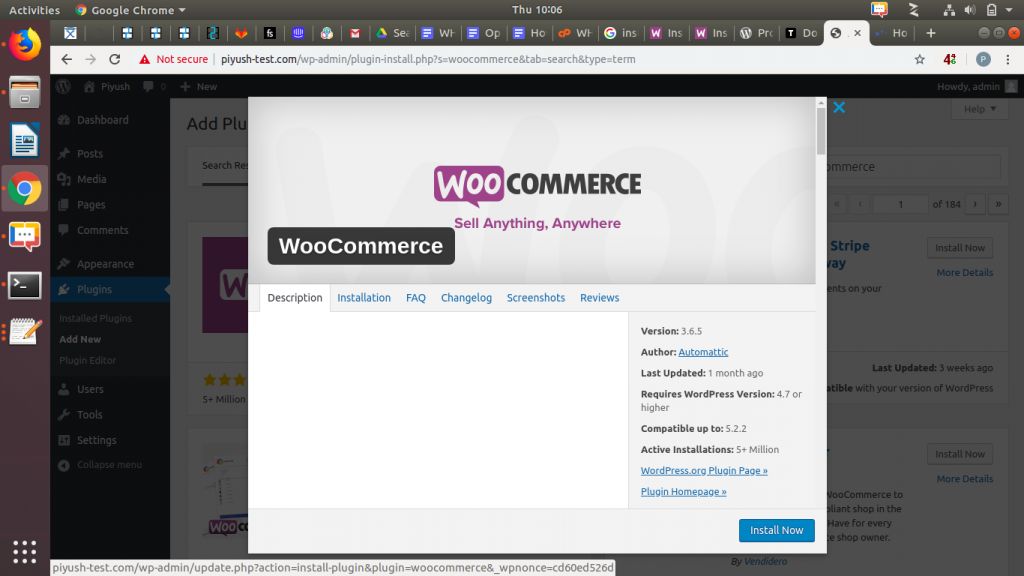The width and height of the screenshot is (1024, 576).
Task: Click the Install Now button in plugin modal
Action: point(776,530)
